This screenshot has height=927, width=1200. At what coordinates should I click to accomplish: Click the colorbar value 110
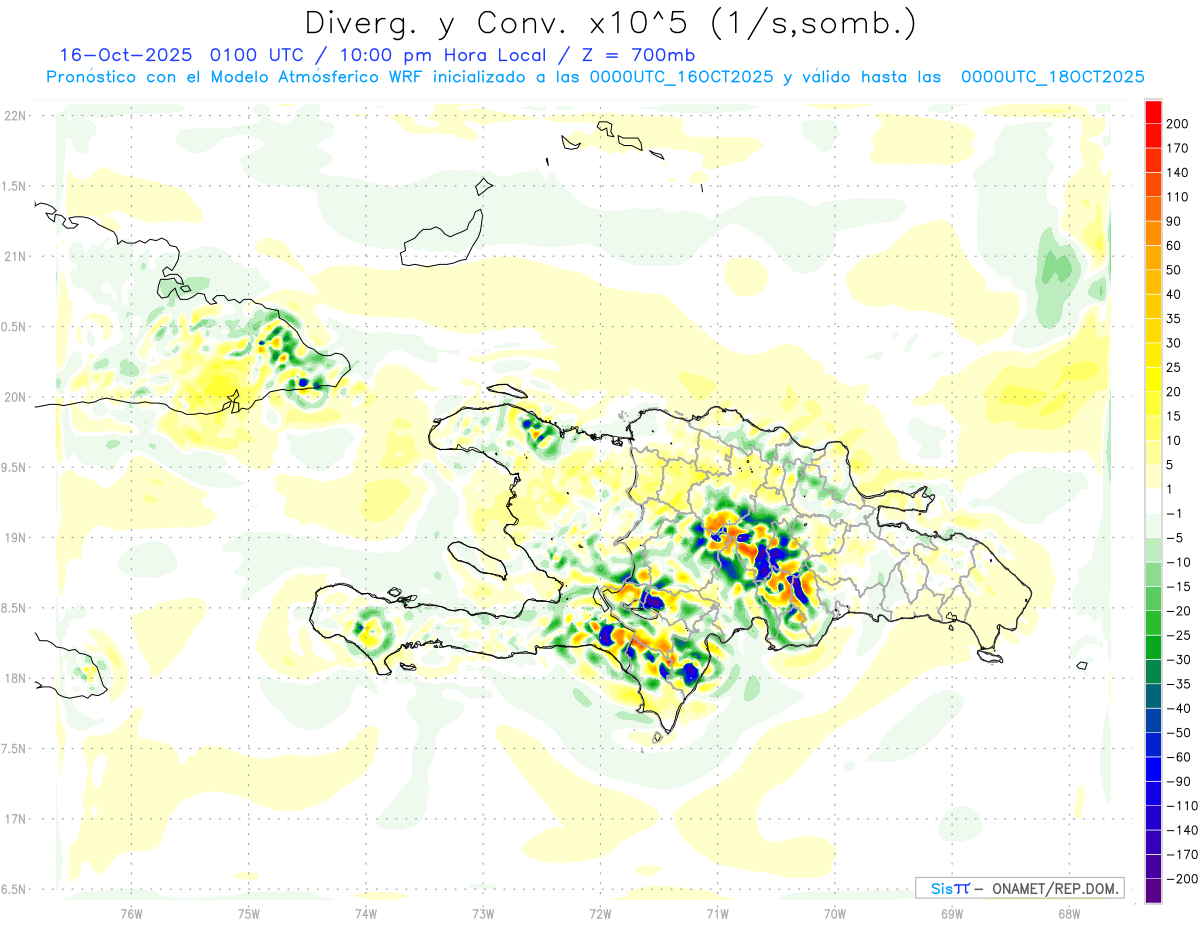(1177, 197)
